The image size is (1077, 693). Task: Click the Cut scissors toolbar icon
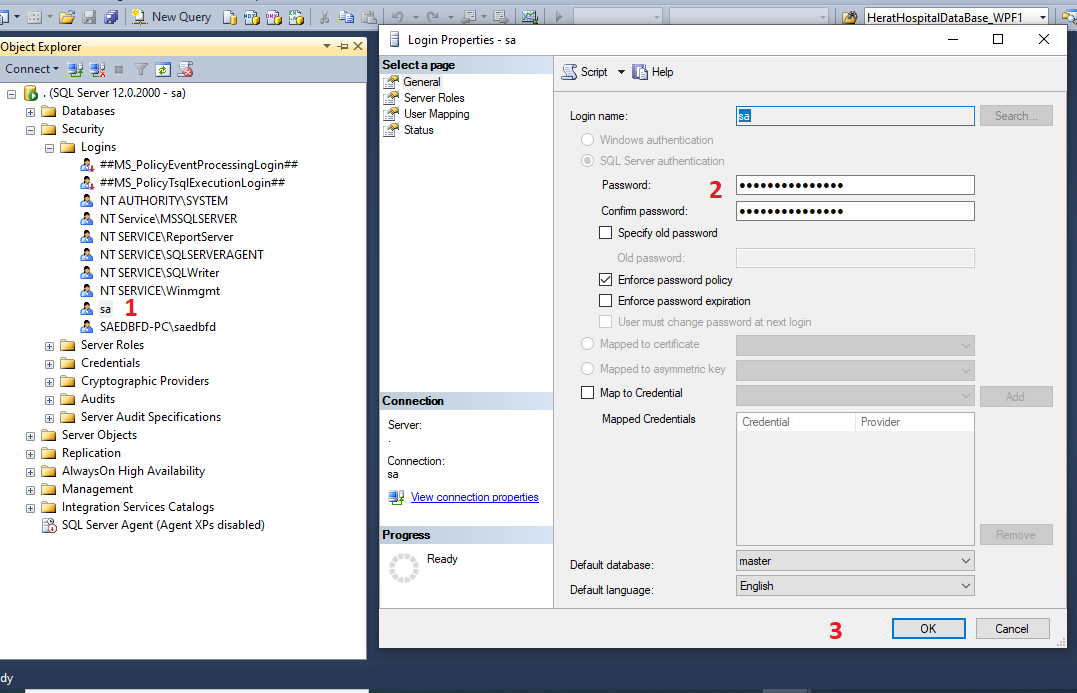point(324,17)
